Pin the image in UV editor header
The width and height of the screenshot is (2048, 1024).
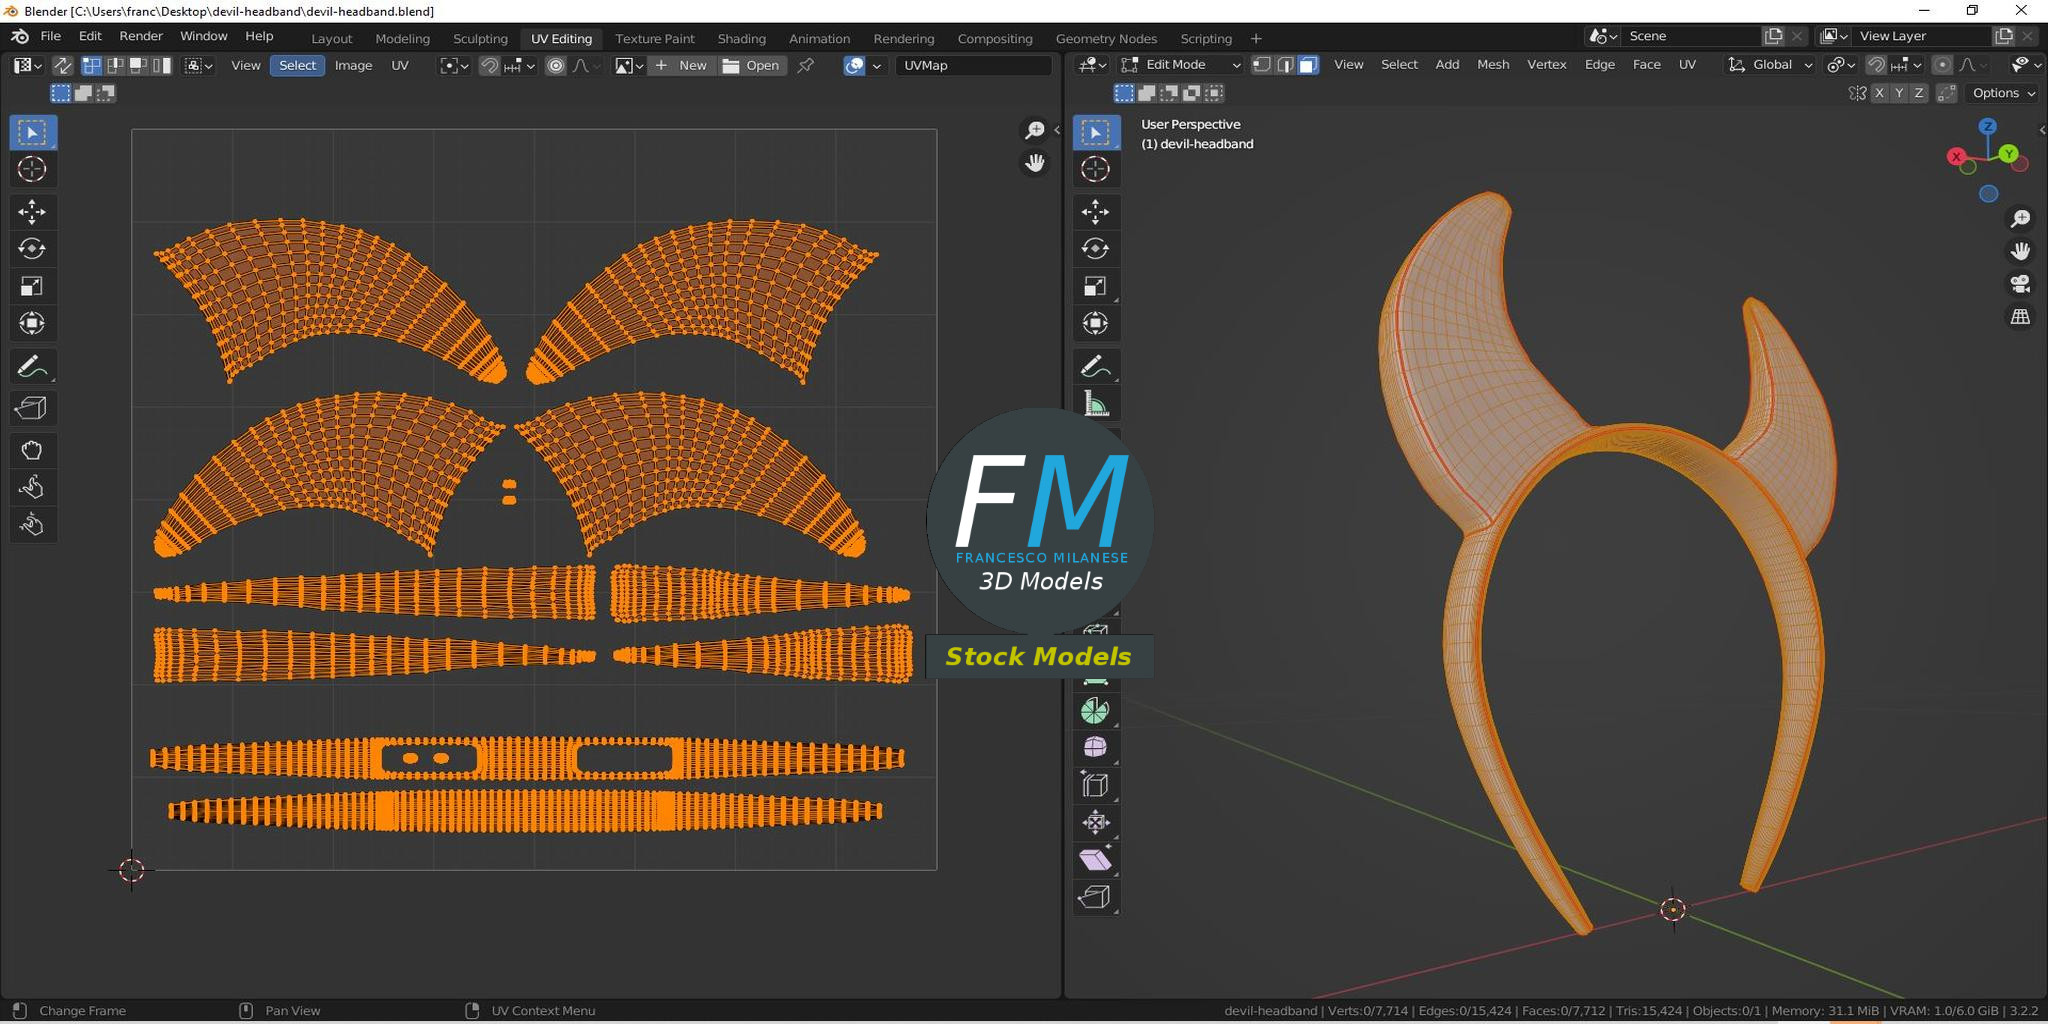coord(805,65)
